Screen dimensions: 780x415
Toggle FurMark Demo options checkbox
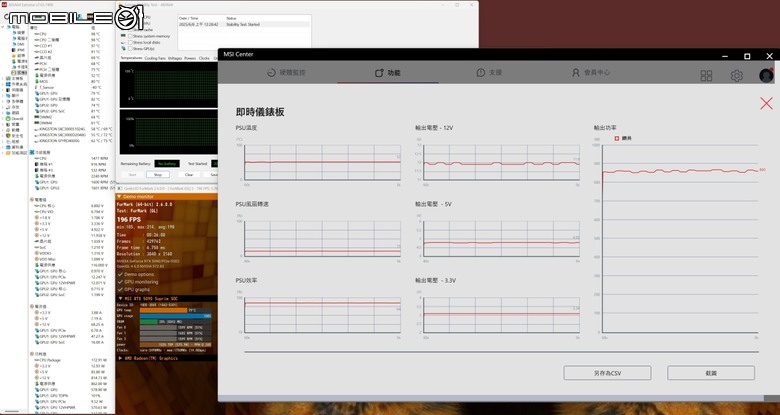tap(120, 275)
